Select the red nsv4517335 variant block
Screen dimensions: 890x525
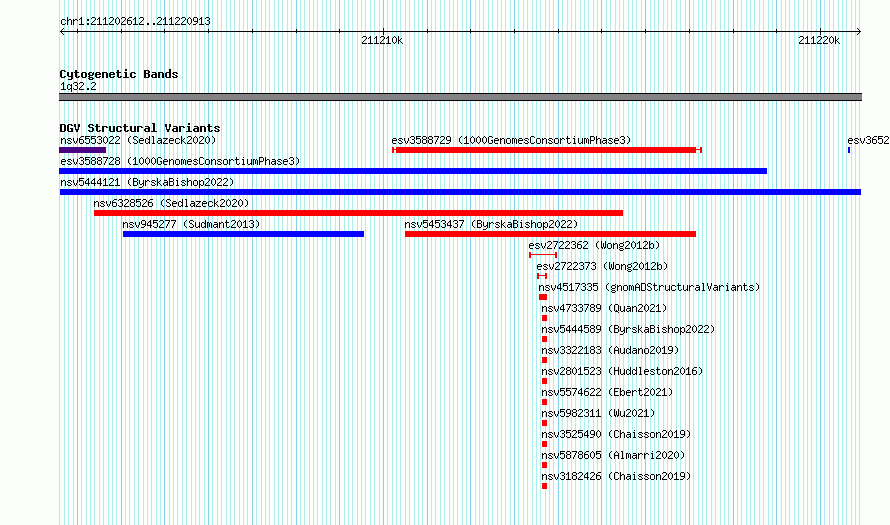click(x=543, y=297)
